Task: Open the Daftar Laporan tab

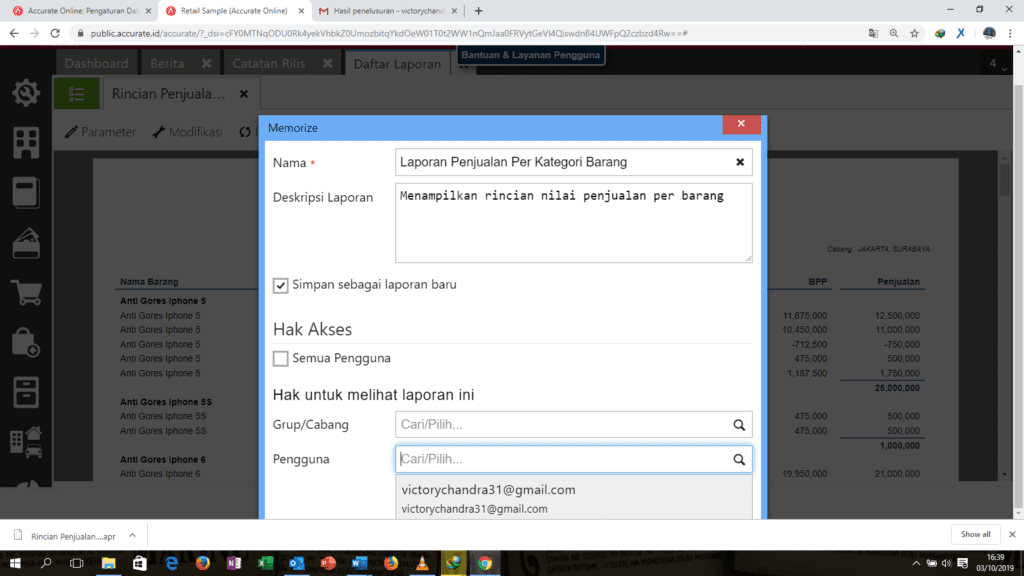Action: (x=397, y=64)
